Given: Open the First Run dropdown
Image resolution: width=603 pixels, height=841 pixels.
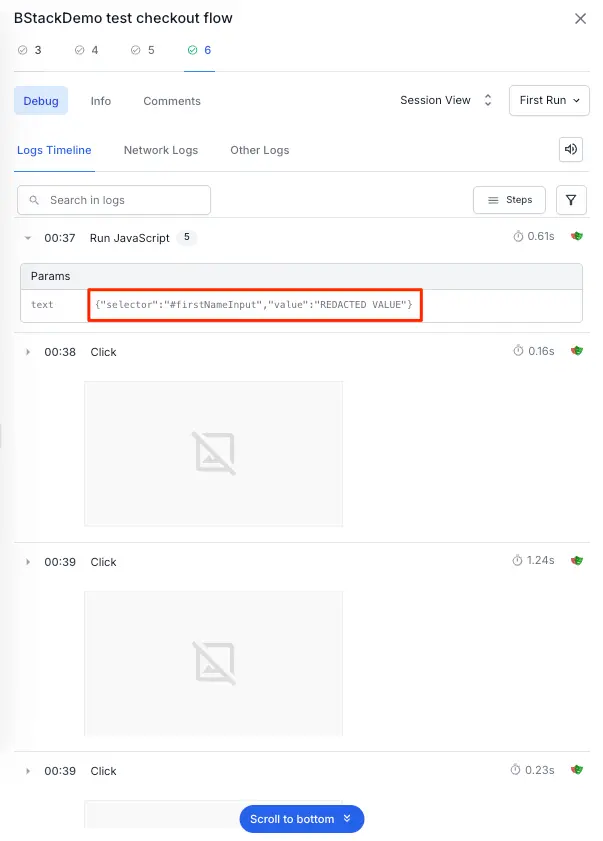Looking at the screenshot, I should coord(549,100).
